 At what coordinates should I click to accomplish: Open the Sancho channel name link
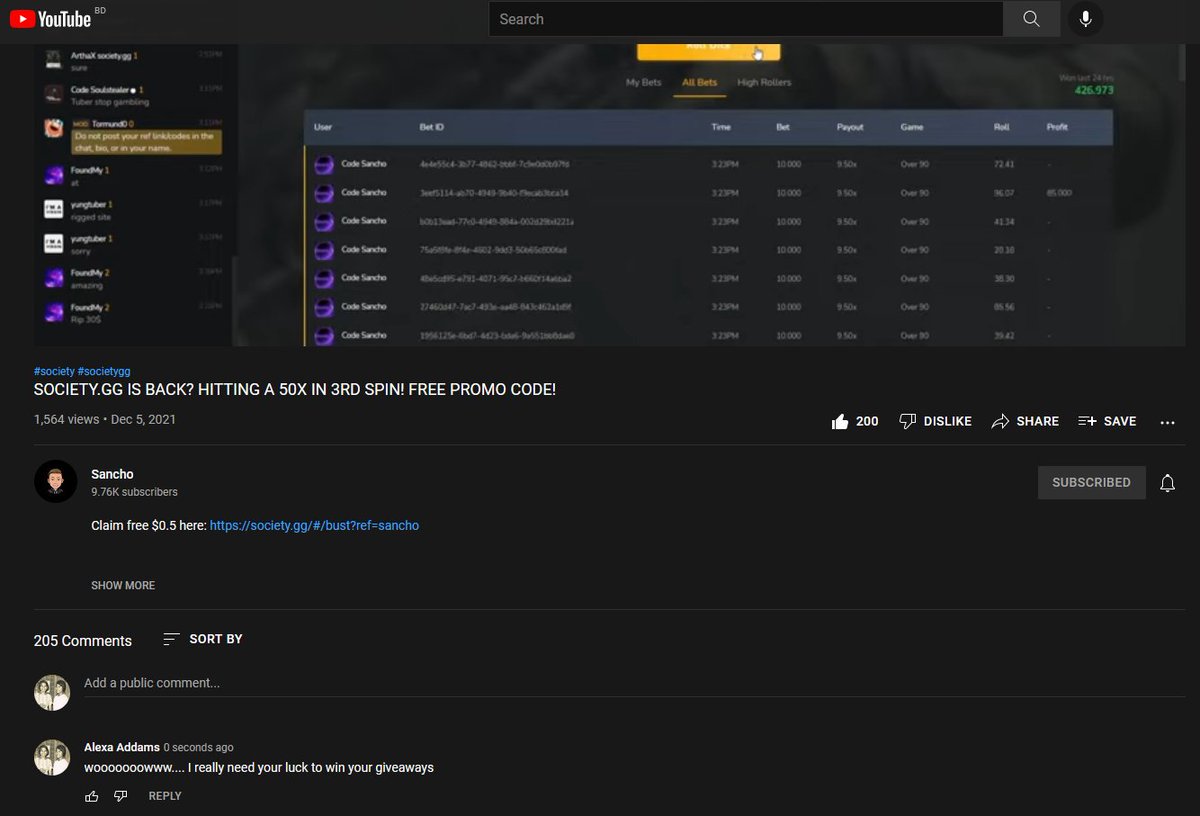point(112,474)
